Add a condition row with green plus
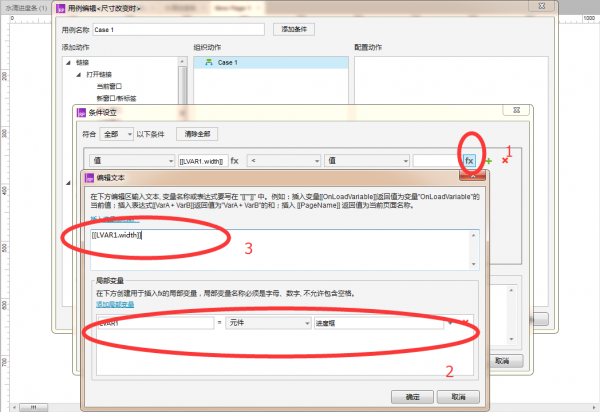 click(x=489, y=161)
